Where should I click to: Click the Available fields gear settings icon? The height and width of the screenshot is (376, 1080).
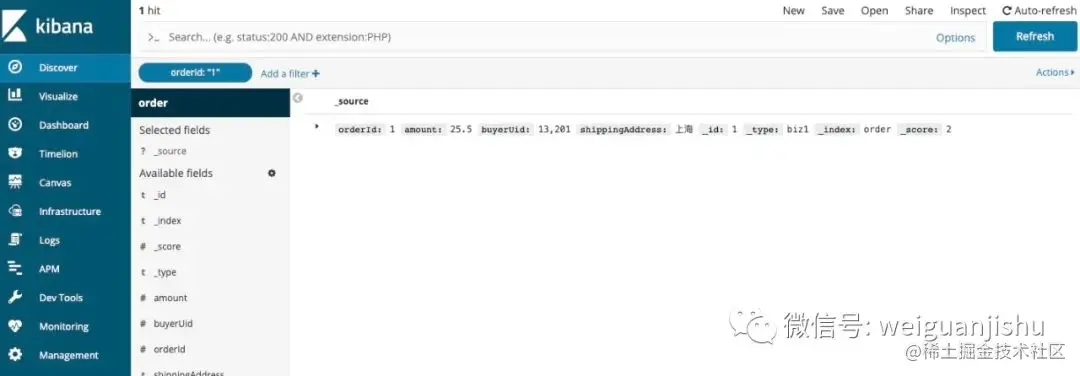coord(271,173)
